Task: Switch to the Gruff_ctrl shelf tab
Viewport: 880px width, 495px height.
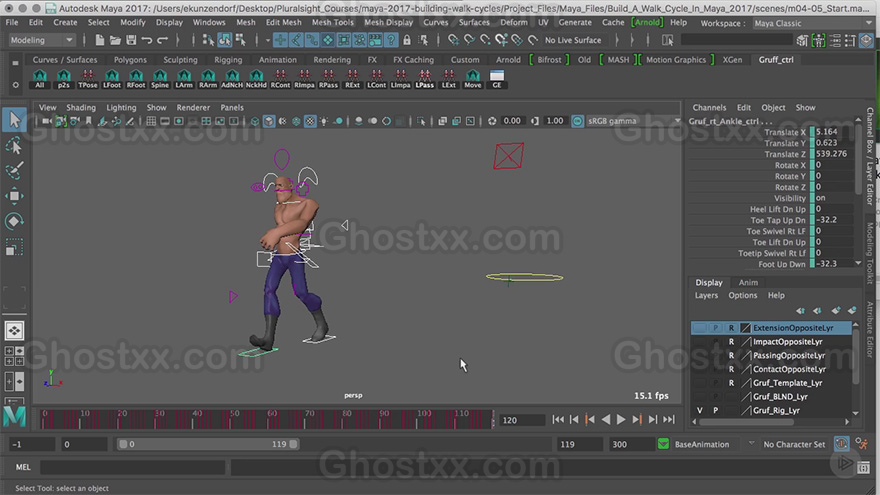Action: click(x=776, y=59)
